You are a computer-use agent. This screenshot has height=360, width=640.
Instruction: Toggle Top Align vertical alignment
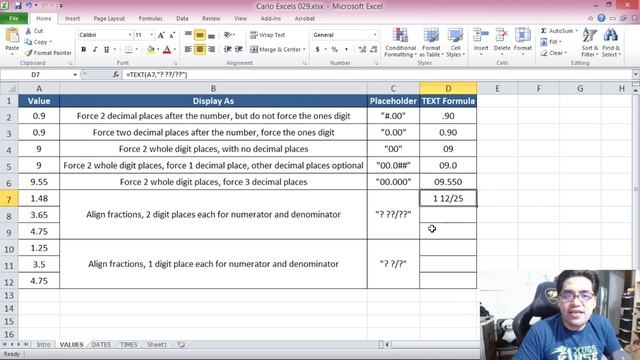[x=188, y=35]
